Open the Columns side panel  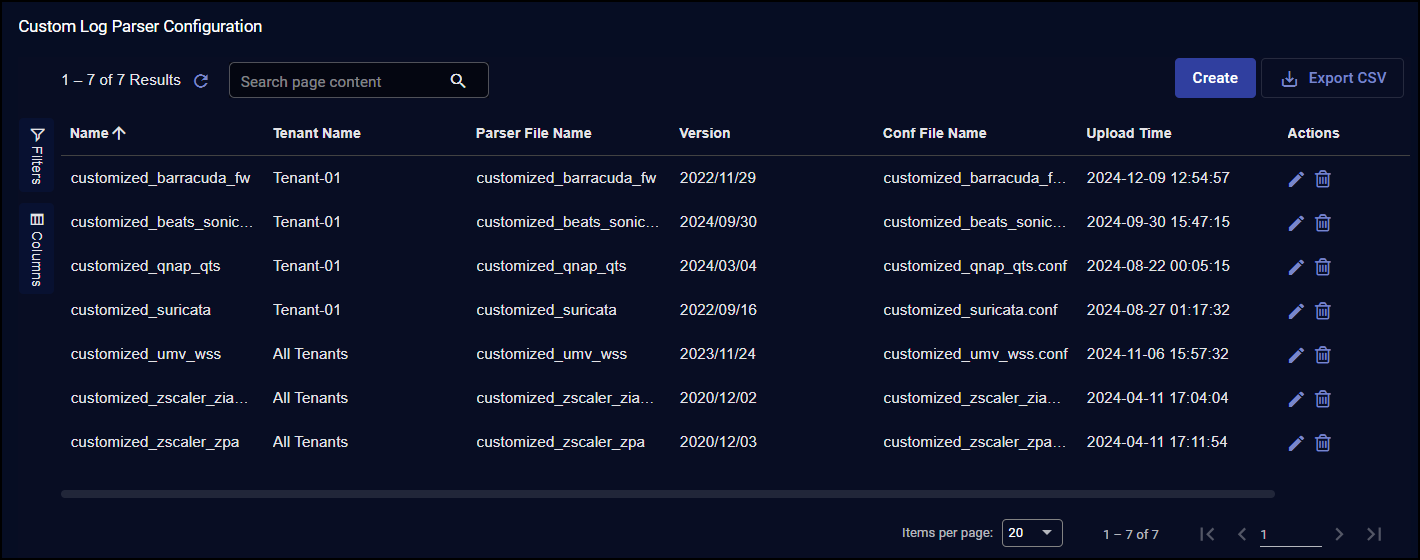pos(37,248)
